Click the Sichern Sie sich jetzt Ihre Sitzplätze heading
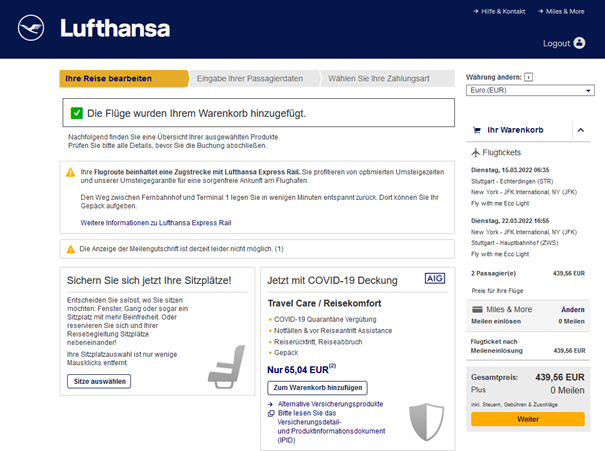The width and height of the screenshot is (605, 451). click(x=149, y=280)
